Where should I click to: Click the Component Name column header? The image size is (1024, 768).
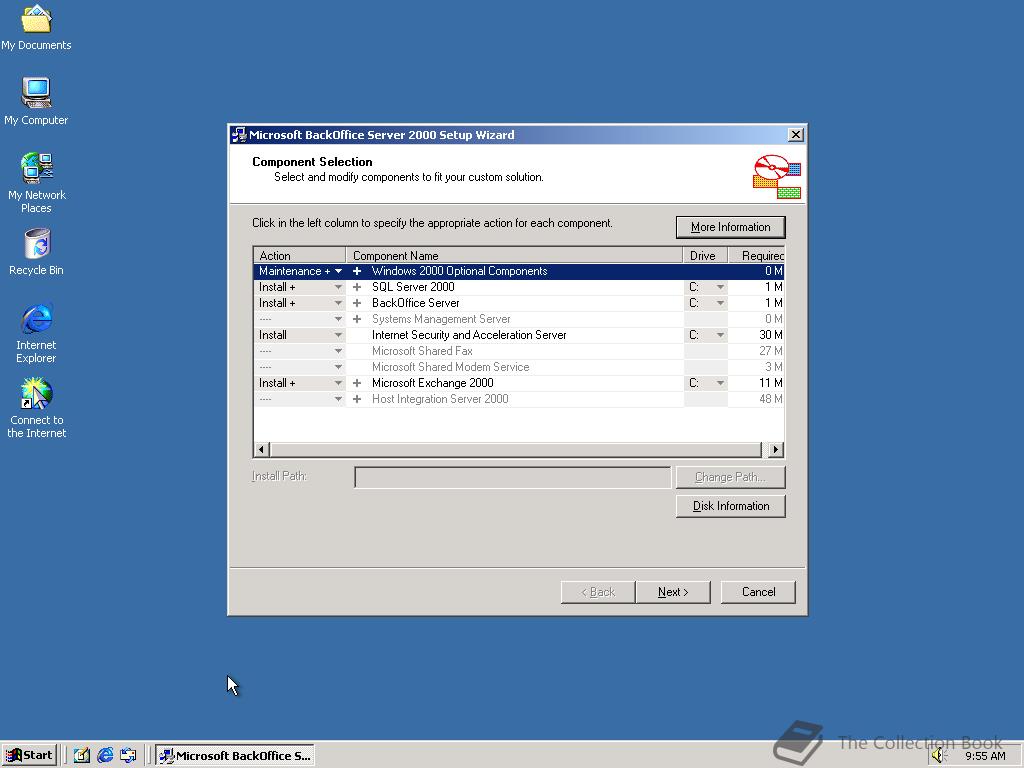tap(515, 255)
